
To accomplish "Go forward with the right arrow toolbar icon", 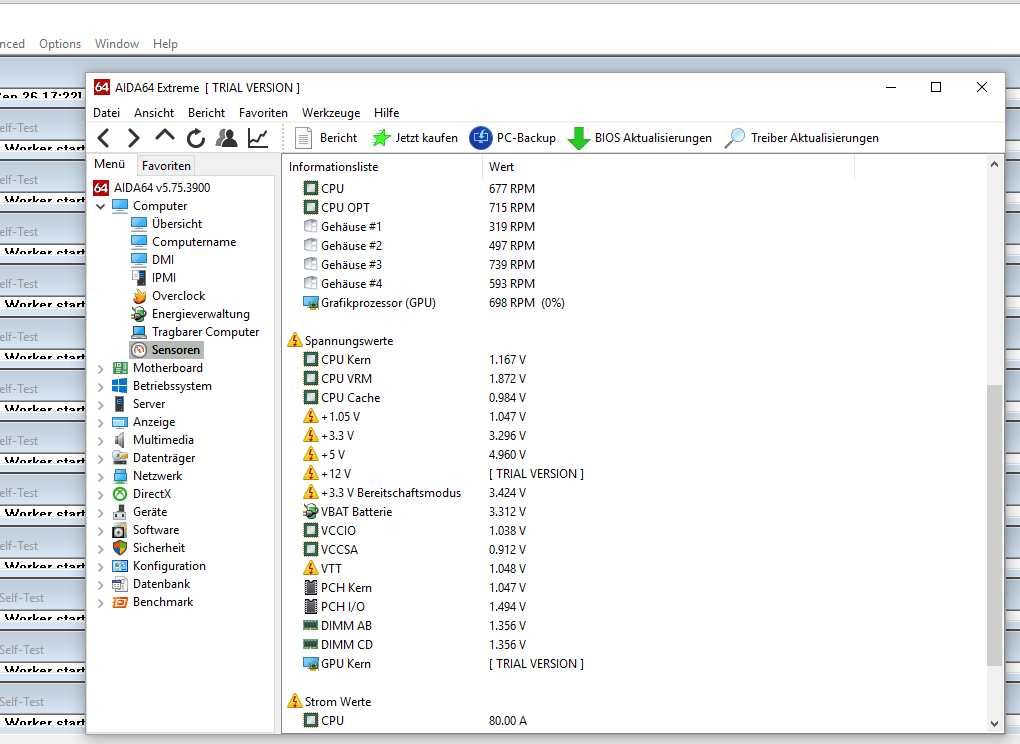I will click(x=133, y=138).
